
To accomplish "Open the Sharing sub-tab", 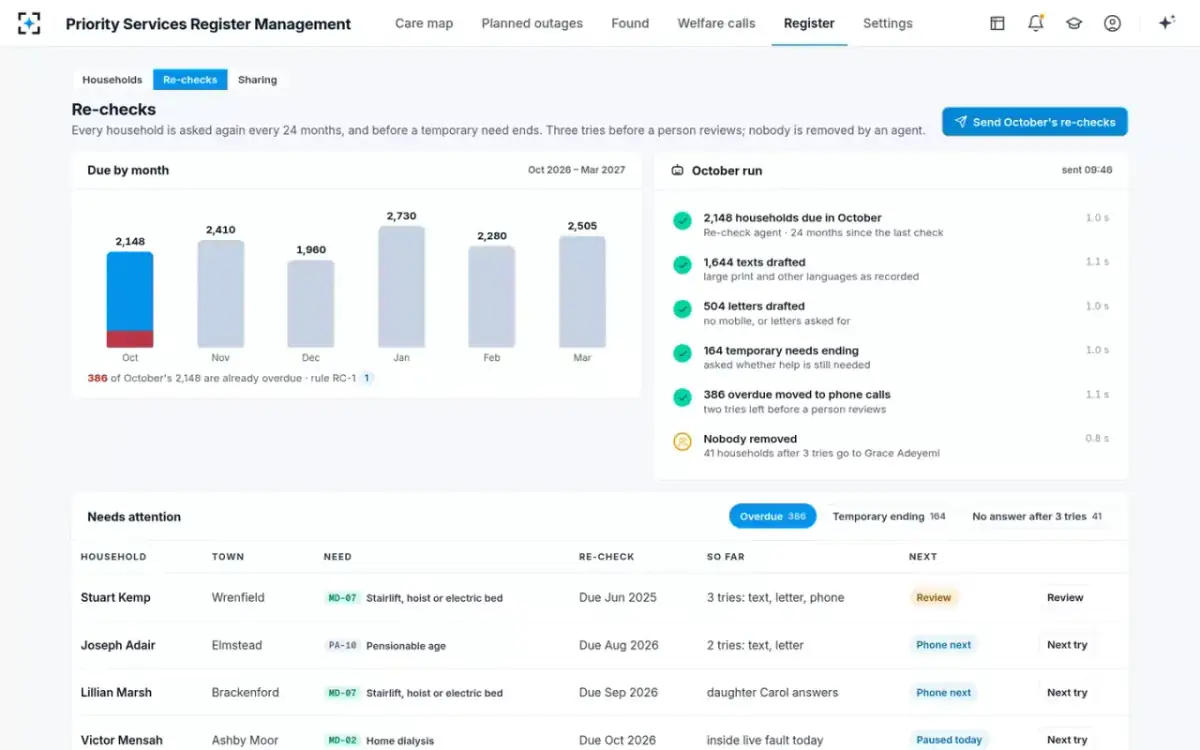I will pyautogui.click(x=257, y=80).
